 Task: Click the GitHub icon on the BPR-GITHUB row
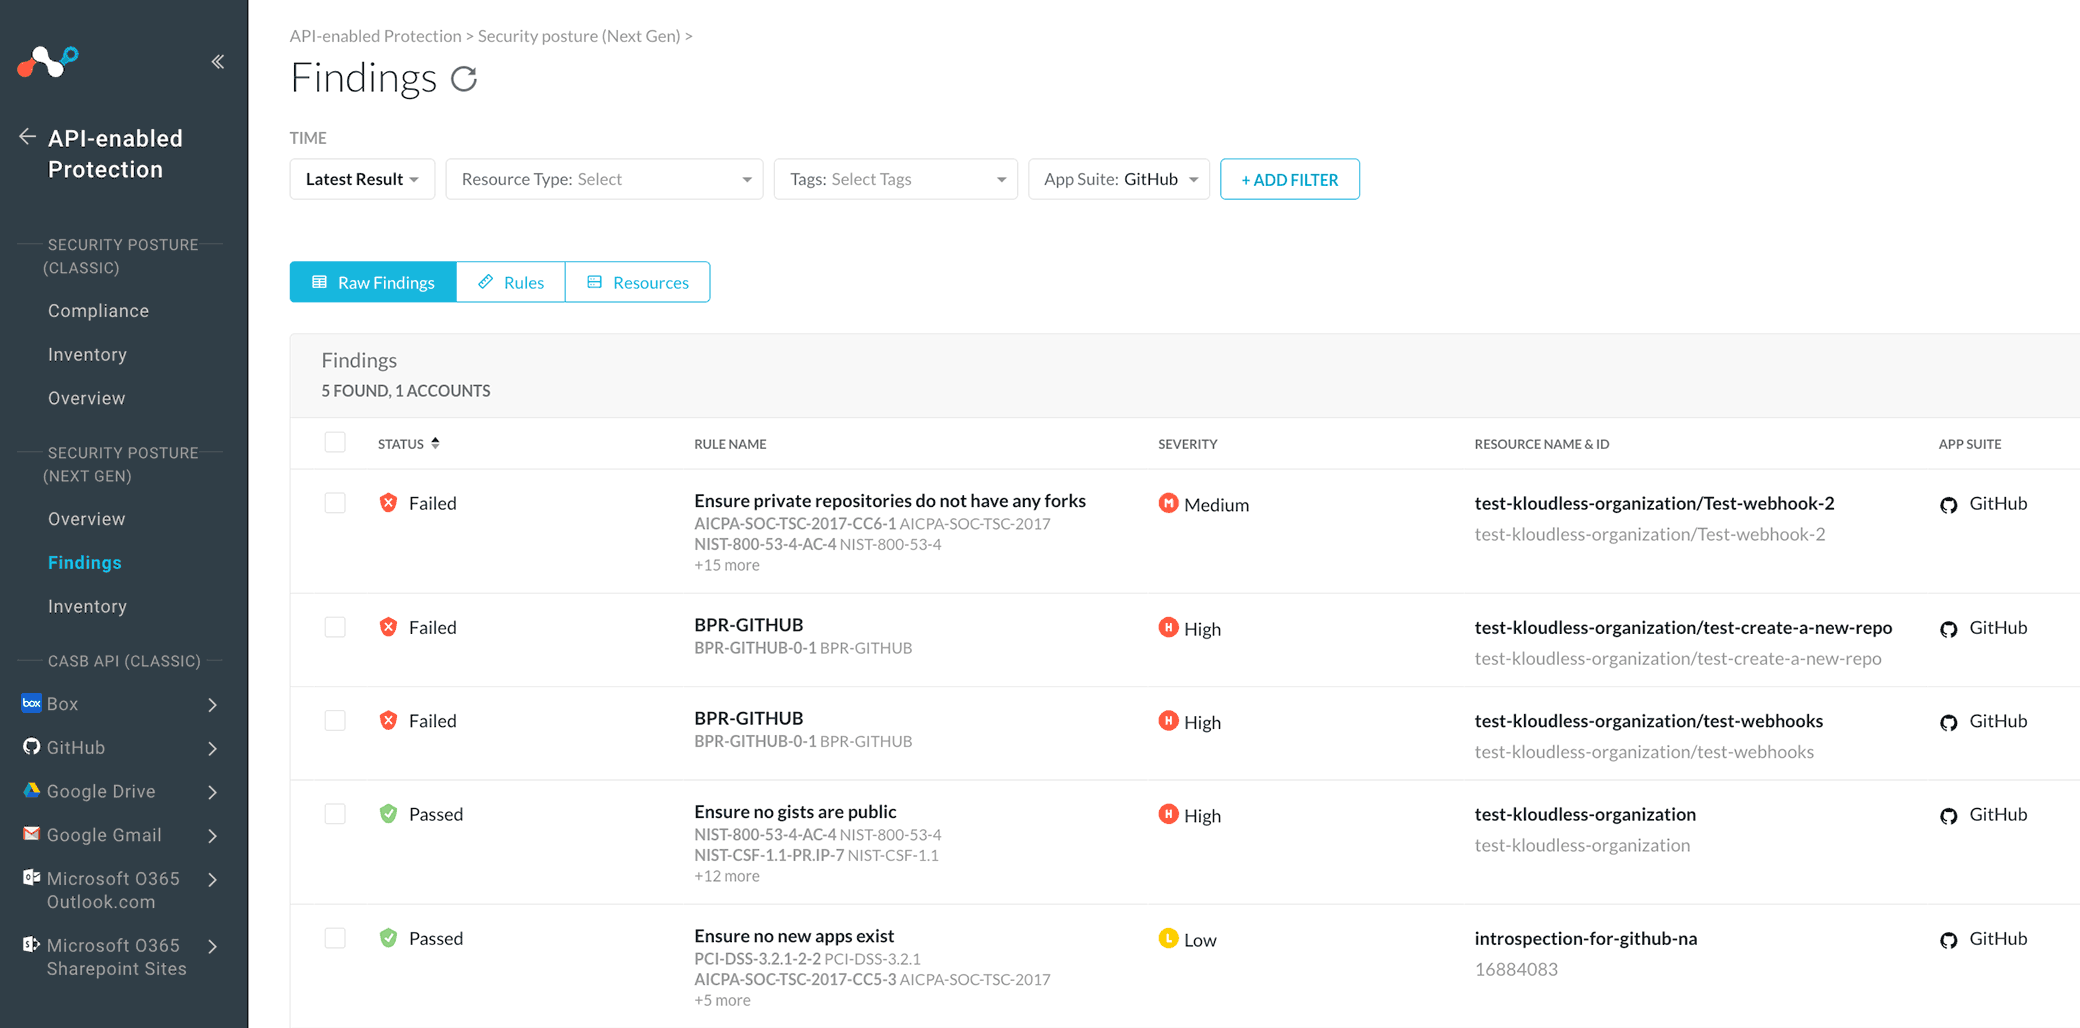pos(1948,629)
